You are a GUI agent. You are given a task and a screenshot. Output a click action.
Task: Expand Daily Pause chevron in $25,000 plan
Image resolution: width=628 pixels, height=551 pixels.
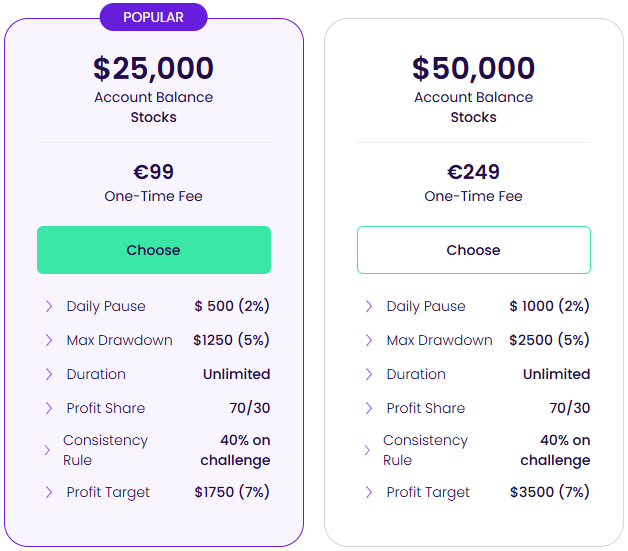tap(49, 306)
